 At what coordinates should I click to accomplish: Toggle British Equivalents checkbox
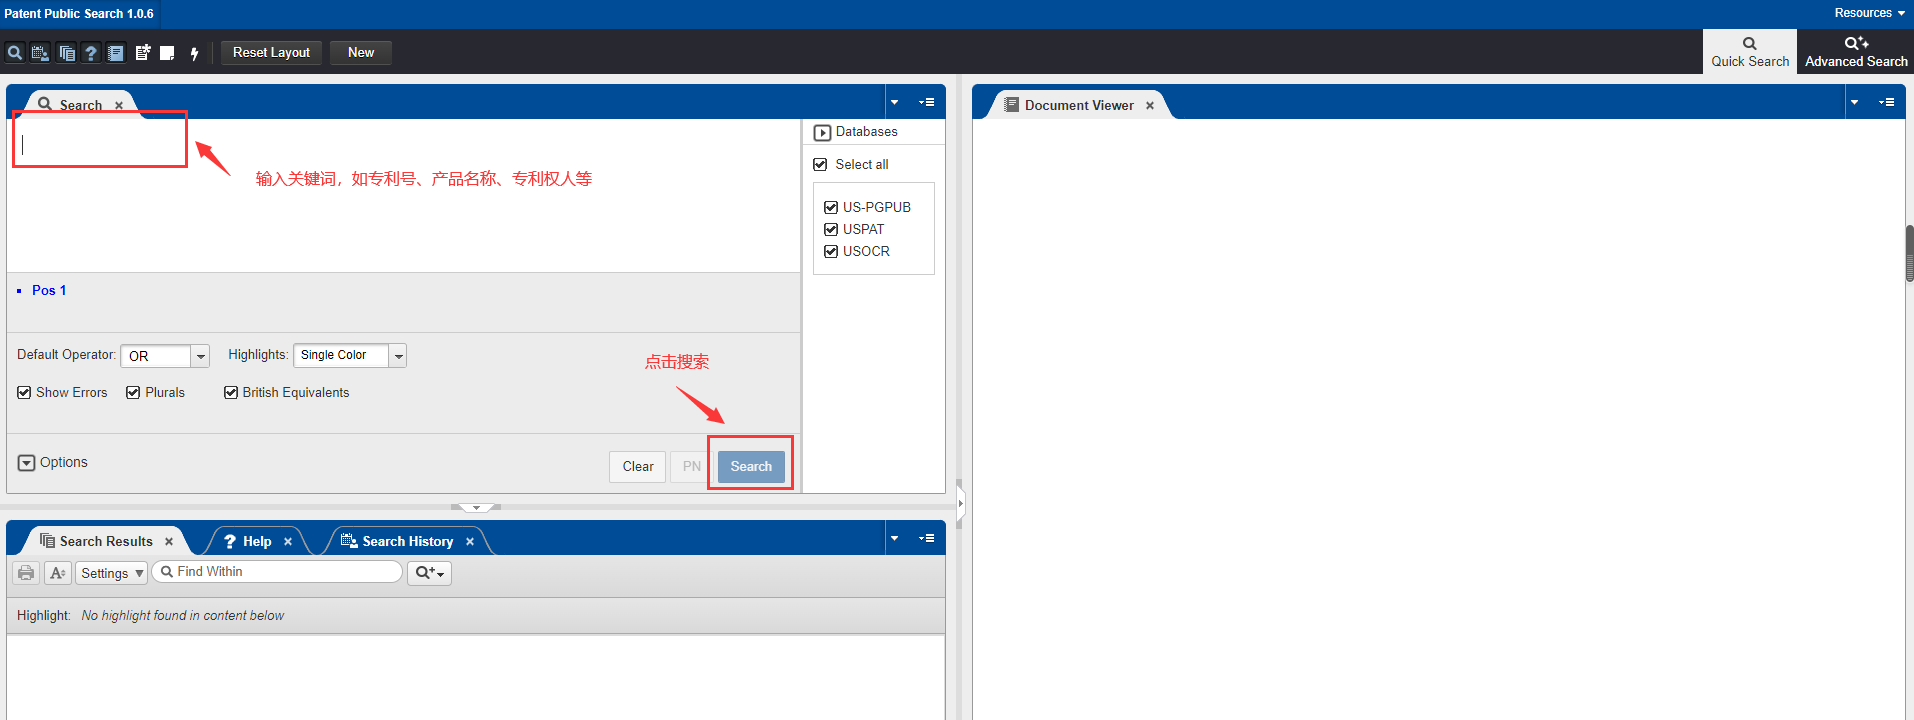(x=231, y=393)
